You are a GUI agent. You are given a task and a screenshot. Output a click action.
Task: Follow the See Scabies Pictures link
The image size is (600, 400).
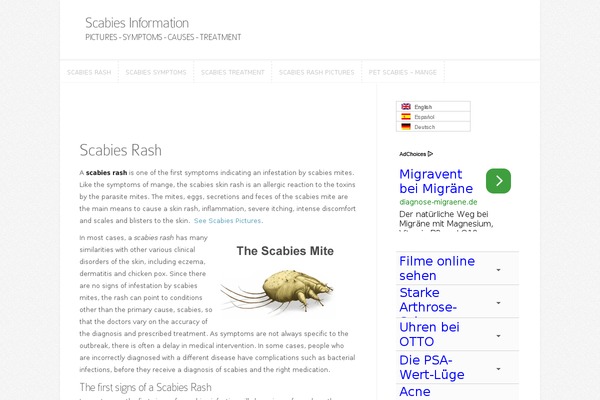click(x=228, y=220)
